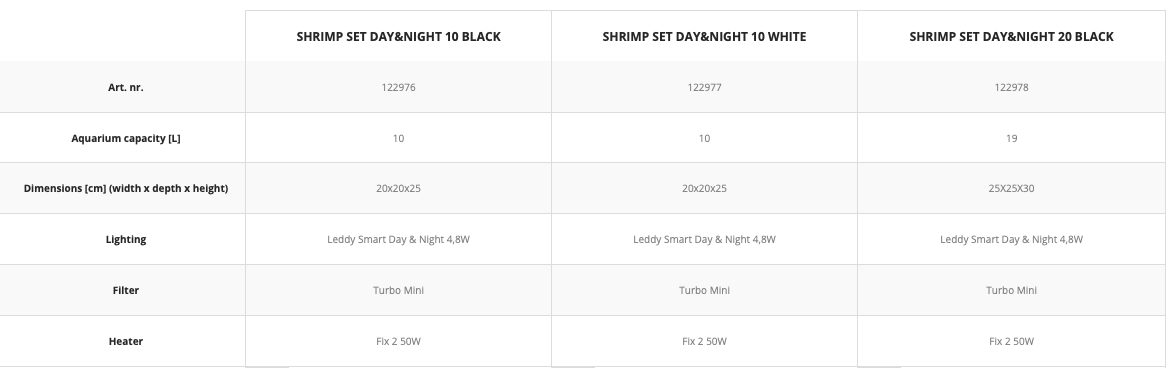Select the Art. nr. row label
Screen dimensions: 1173x368
tap(126, 88)
